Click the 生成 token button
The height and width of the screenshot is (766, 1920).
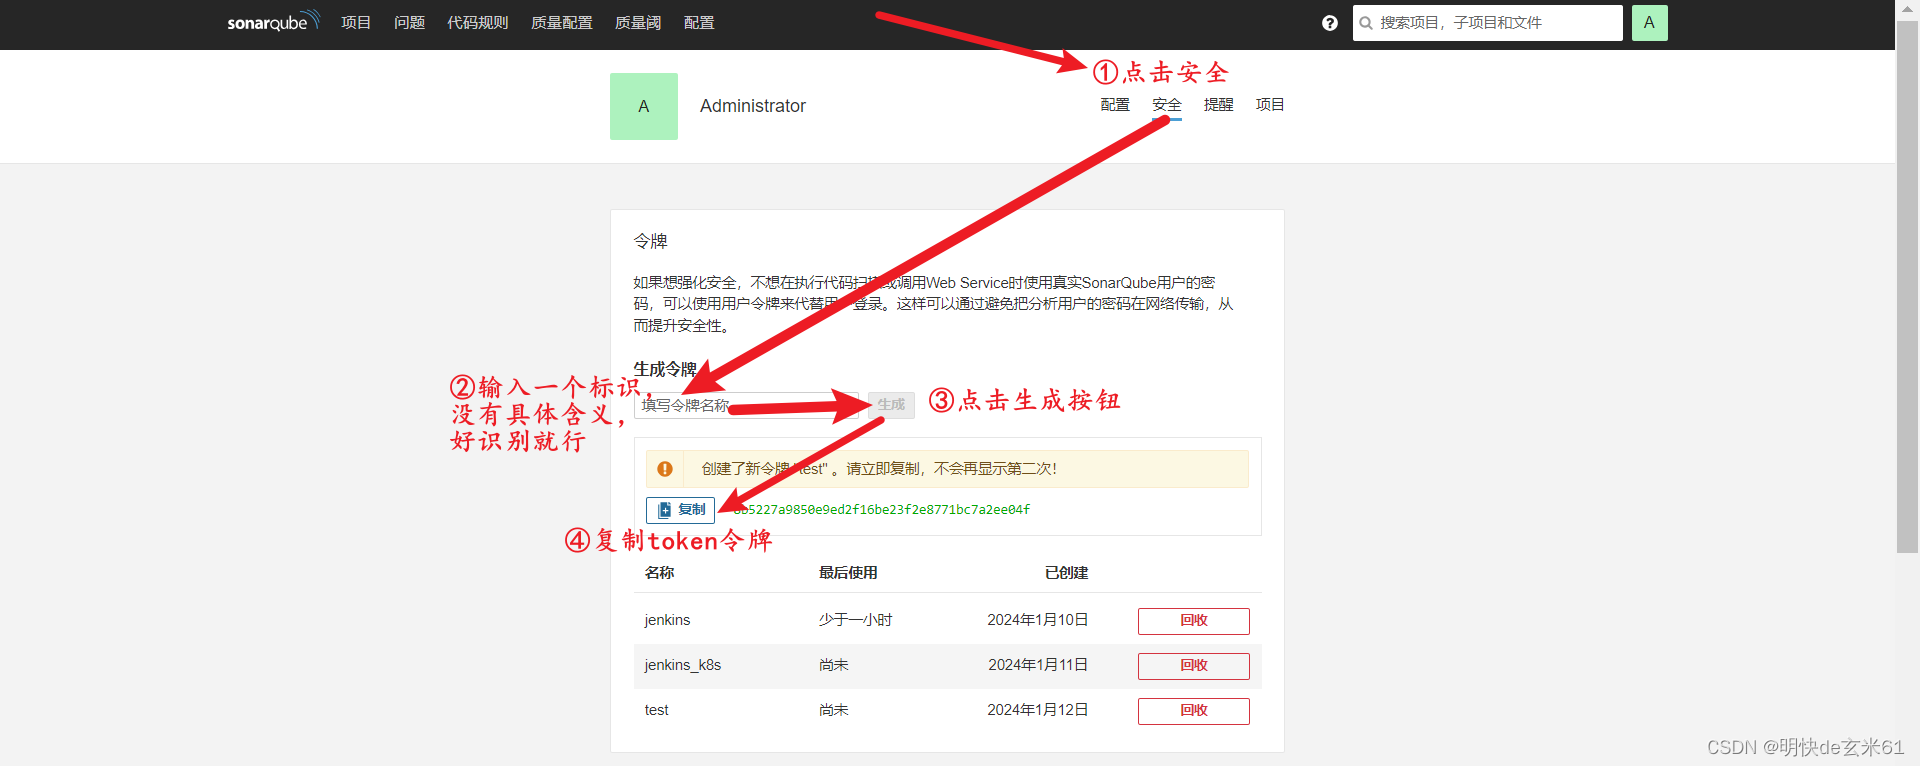[891, 405]
